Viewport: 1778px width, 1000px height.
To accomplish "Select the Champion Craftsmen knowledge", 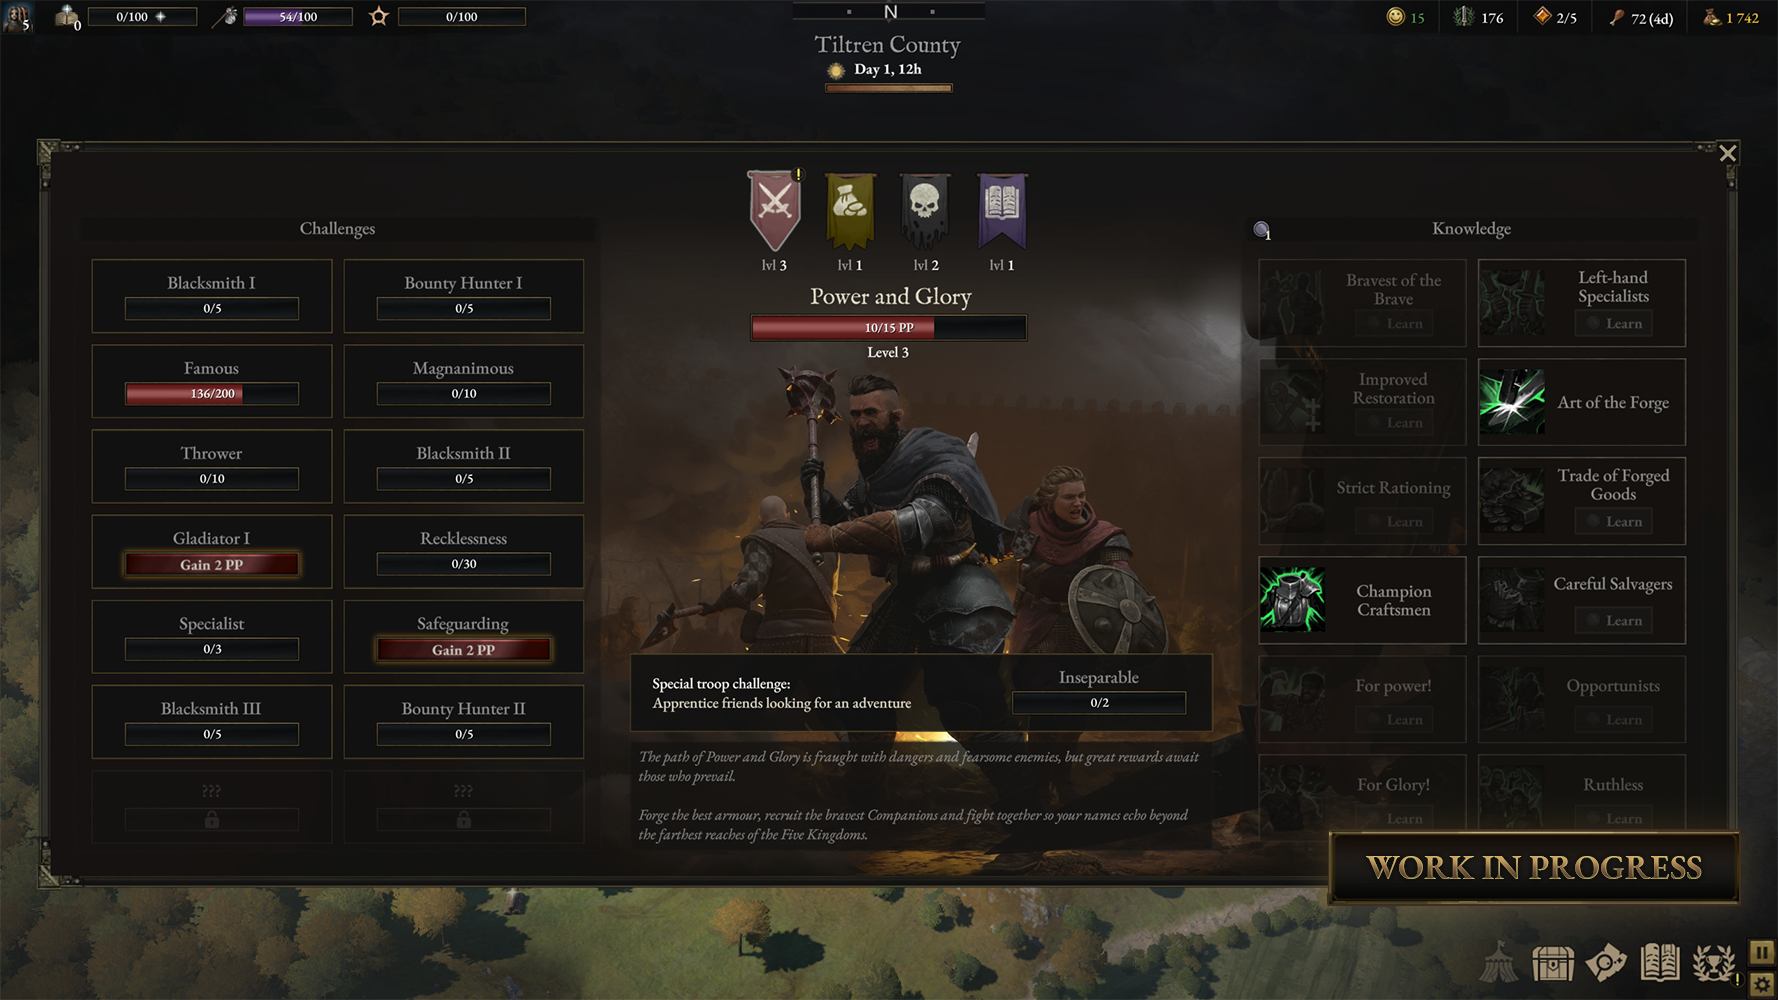I will coord(1362,600).
